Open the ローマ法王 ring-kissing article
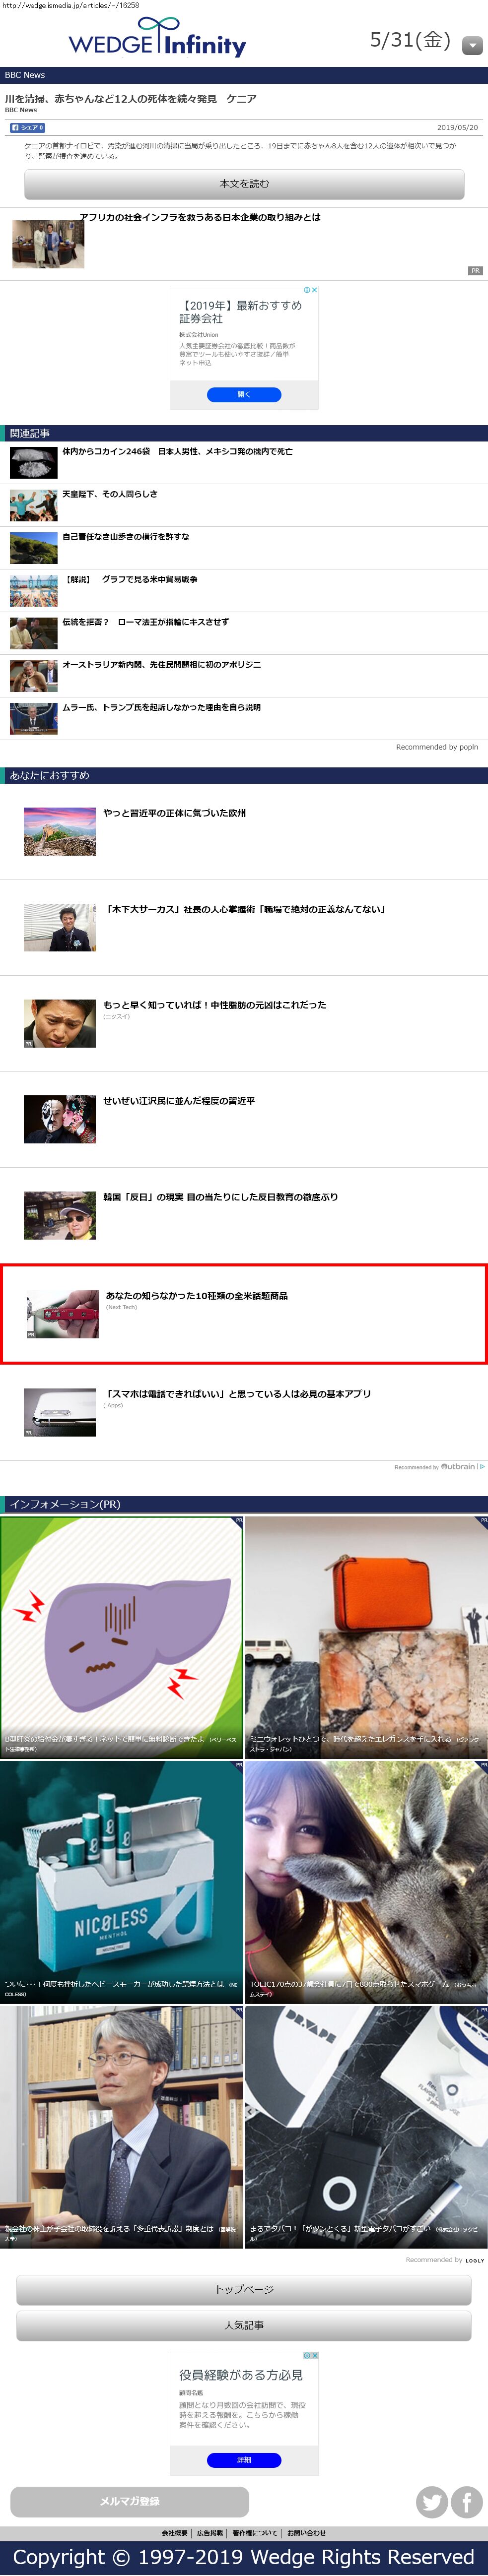 click(146, 622)
